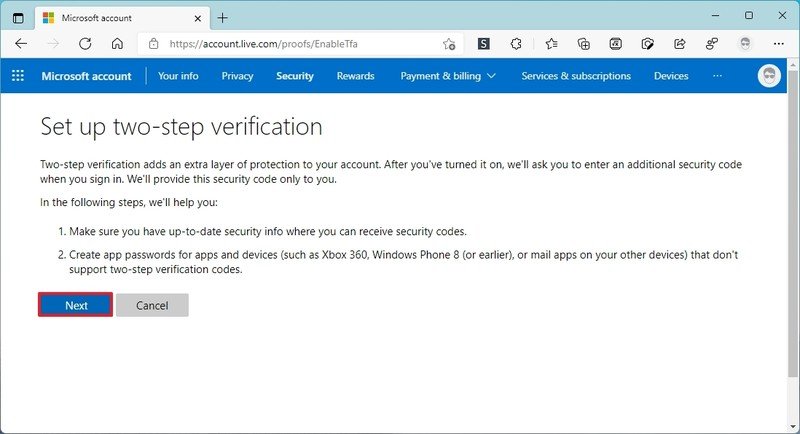Go to the browser home page
Image resolution: width=800 pixels, height=434 pixels.
117,44
